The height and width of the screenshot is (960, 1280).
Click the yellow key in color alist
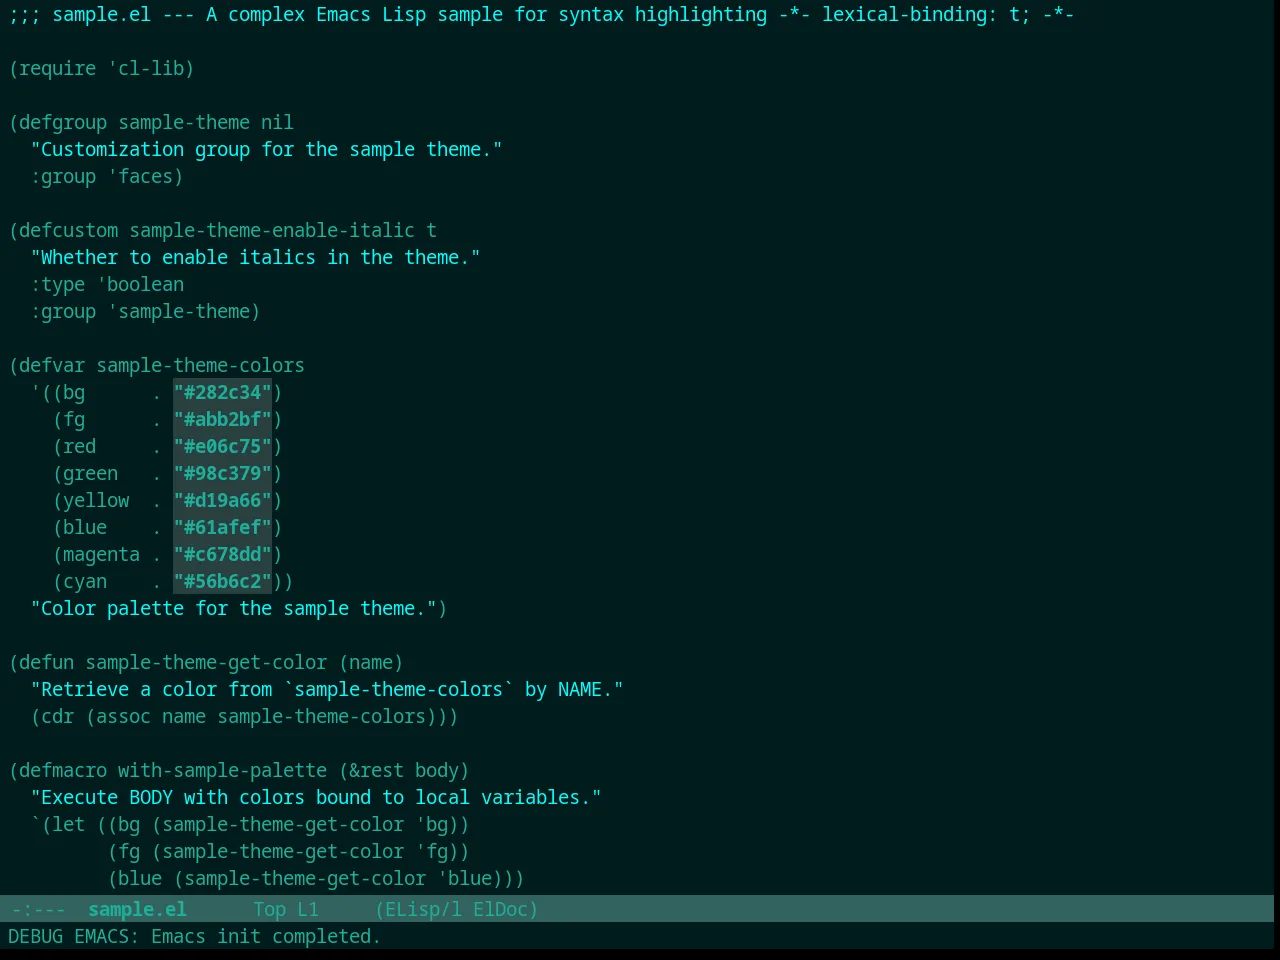coord(96,500)
